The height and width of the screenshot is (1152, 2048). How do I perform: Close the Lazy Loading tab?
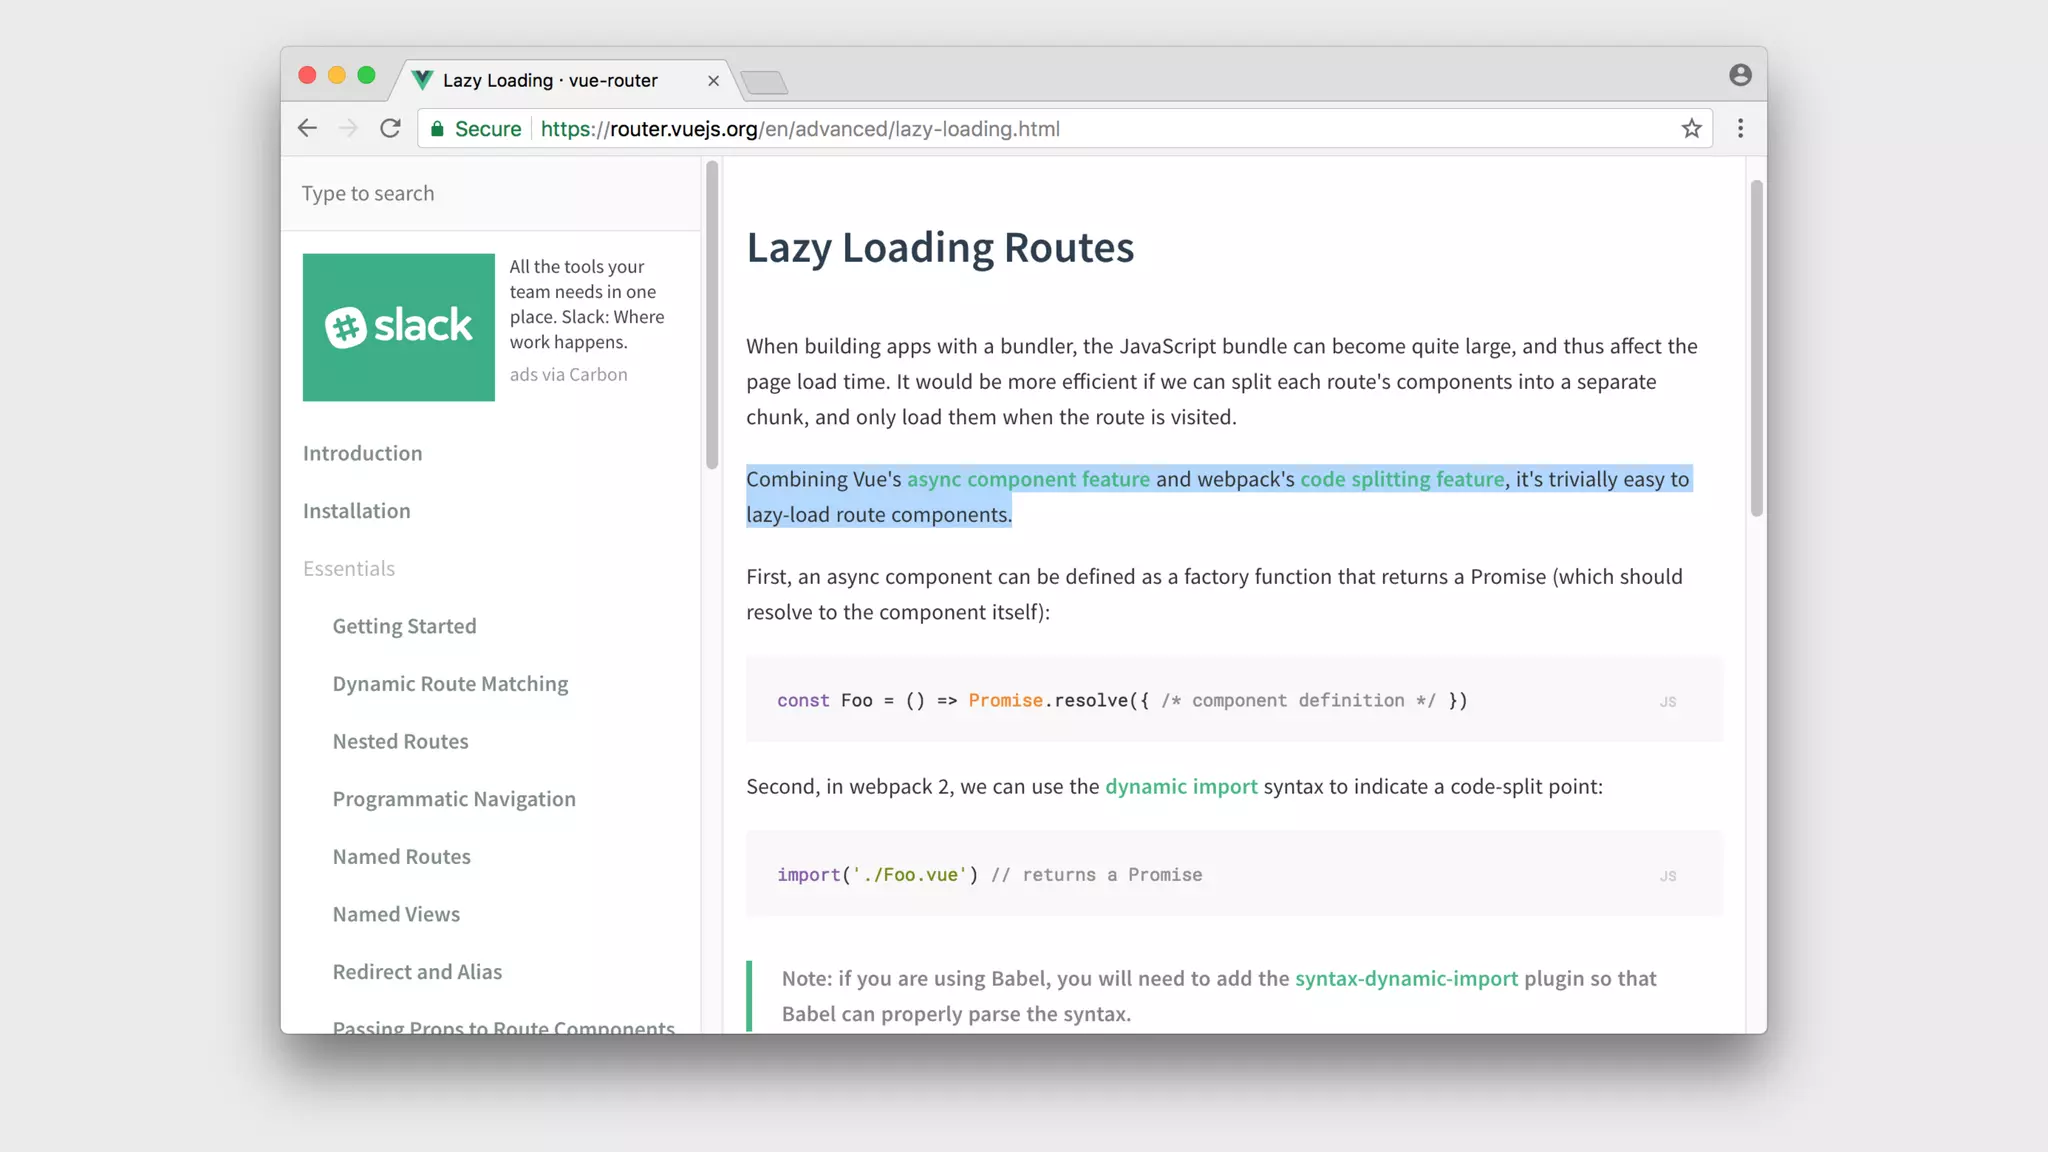point(713,81)
